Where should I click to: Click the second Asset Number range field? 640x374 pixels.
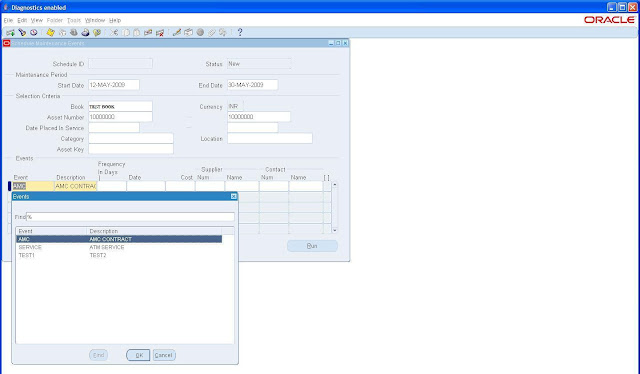(x=259, y=117)
